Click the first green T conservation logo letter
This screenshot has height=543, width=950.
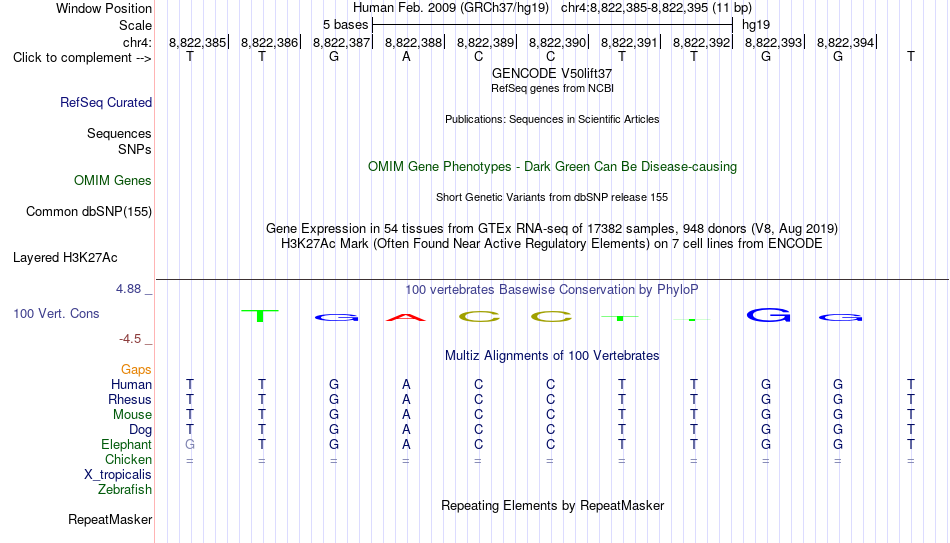(260, 316)
